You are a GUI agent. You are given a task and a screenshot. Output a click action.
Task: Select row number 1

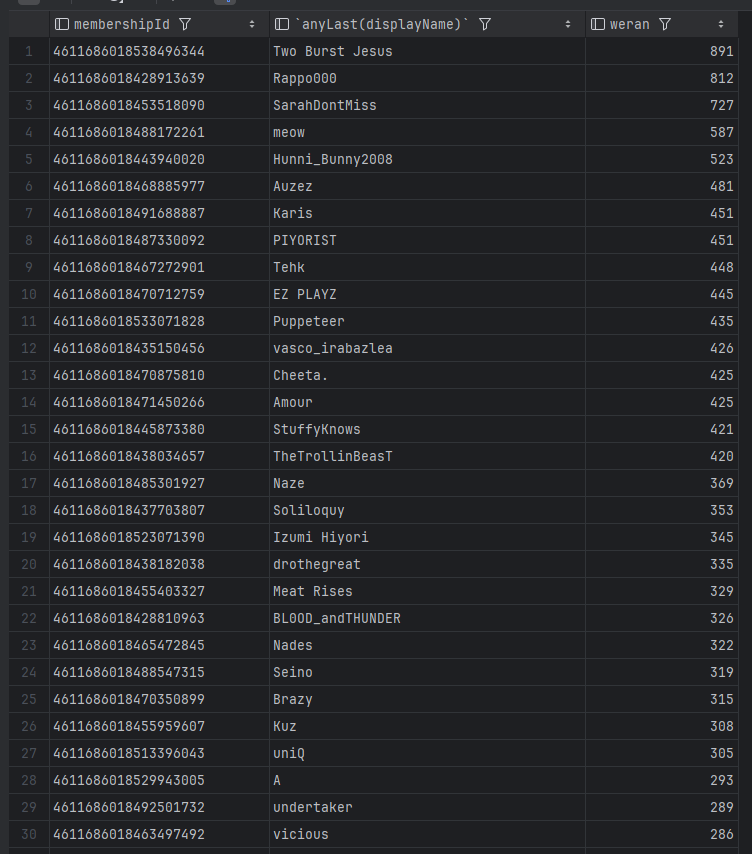coord(29,51)
